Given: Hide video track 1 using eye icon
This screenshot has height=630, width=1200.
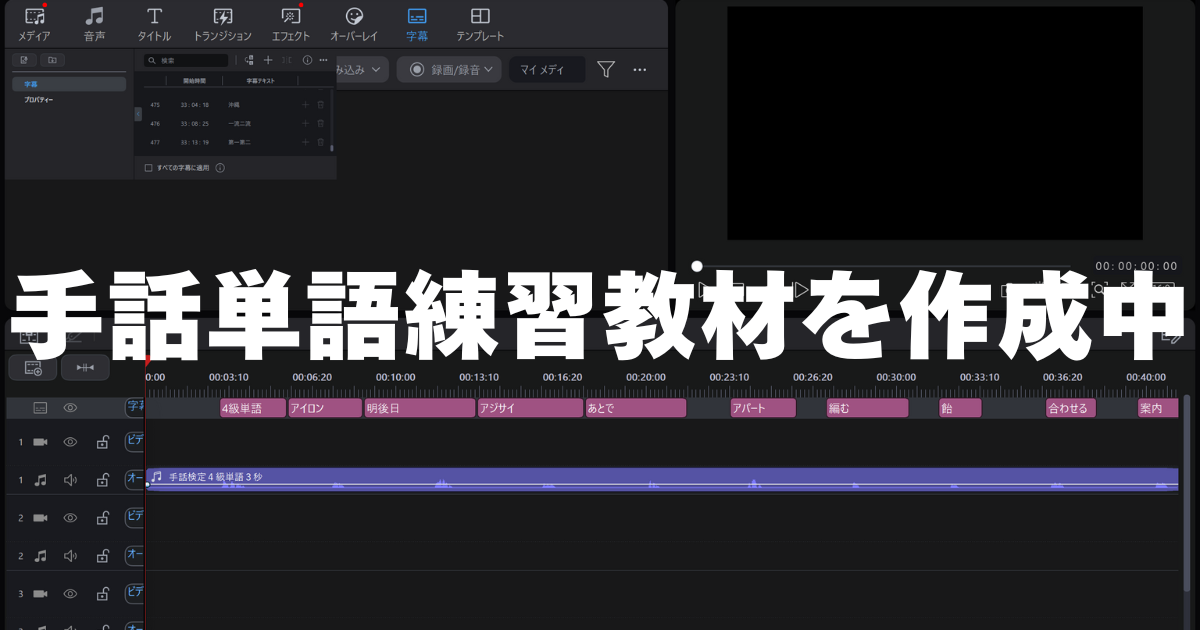Looking at the screenshot, I should click(70, 442).
